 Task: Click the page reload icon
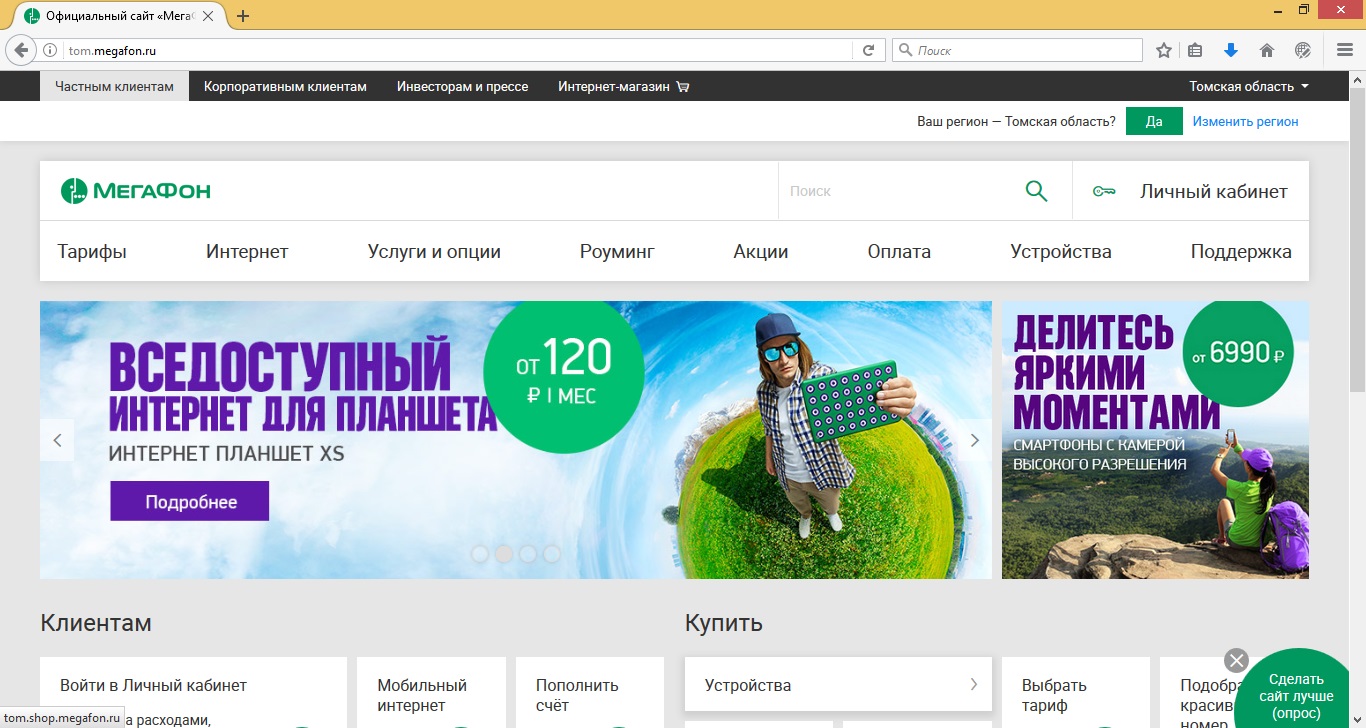click(869, 49)
